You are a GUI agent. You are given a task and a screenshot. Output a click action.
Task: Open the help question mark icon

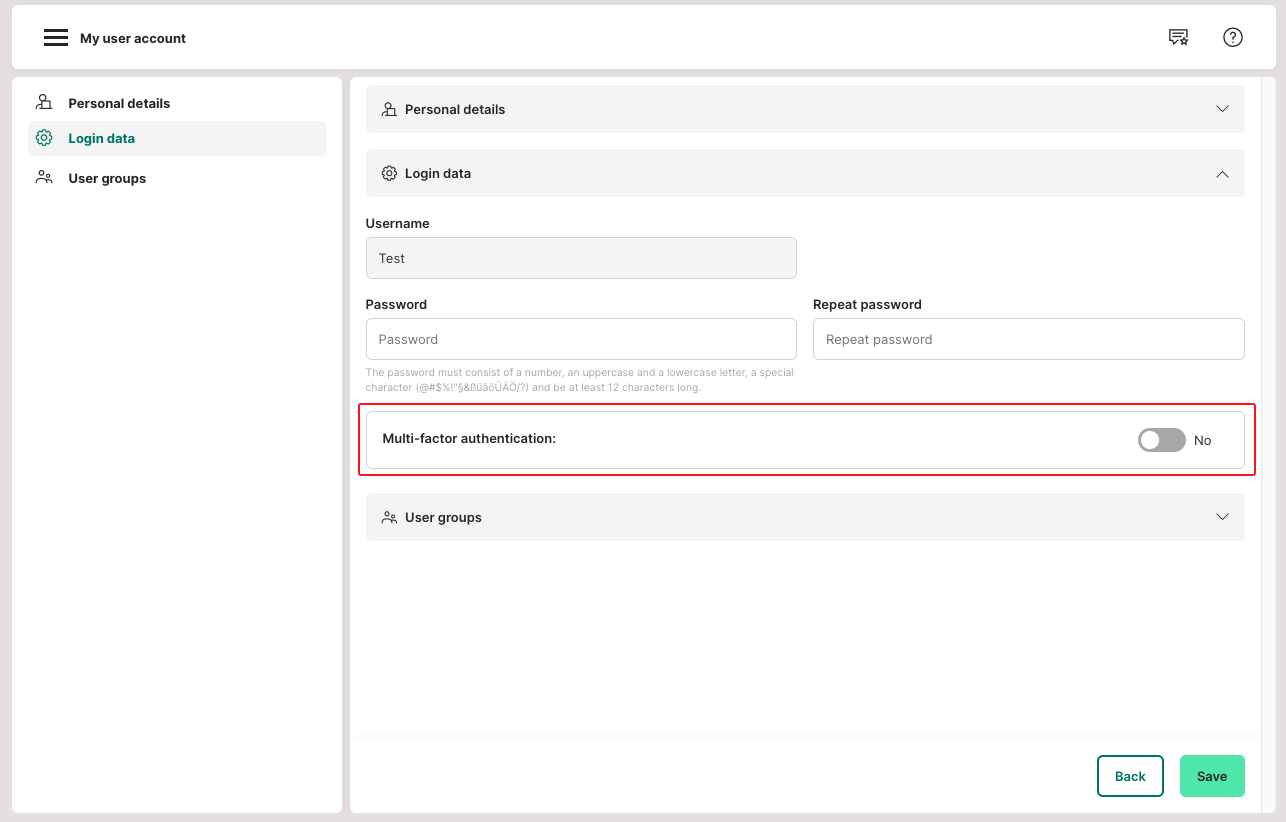point(1233,38)
